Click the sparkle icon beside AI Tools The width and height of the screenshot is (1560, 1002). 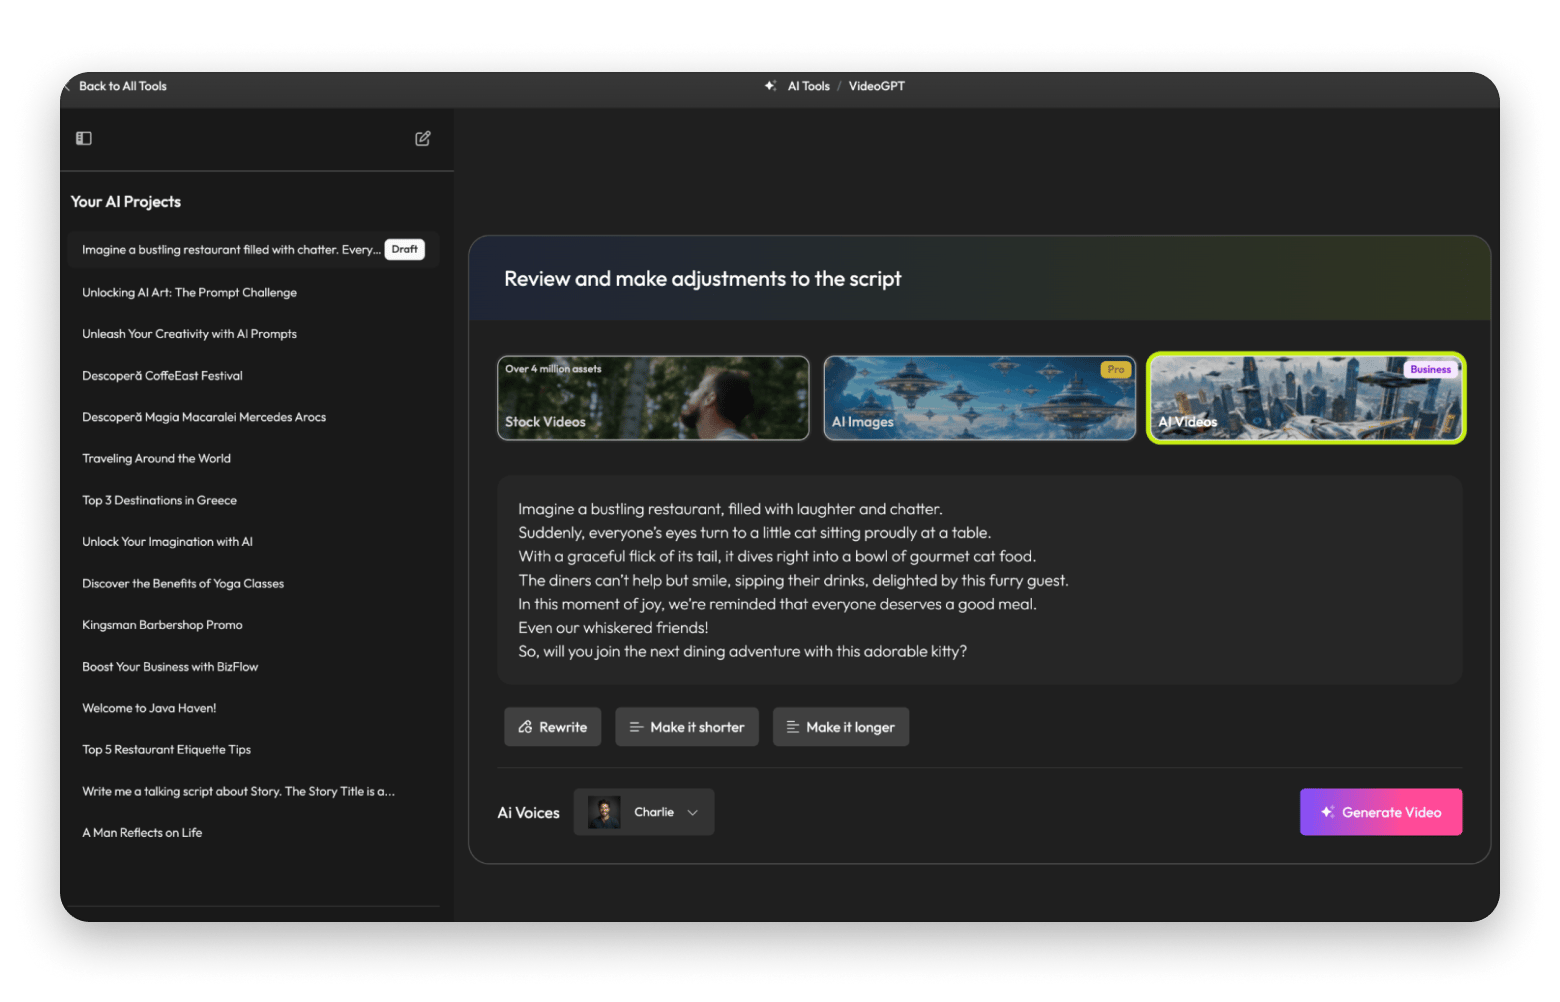(770, 86)
